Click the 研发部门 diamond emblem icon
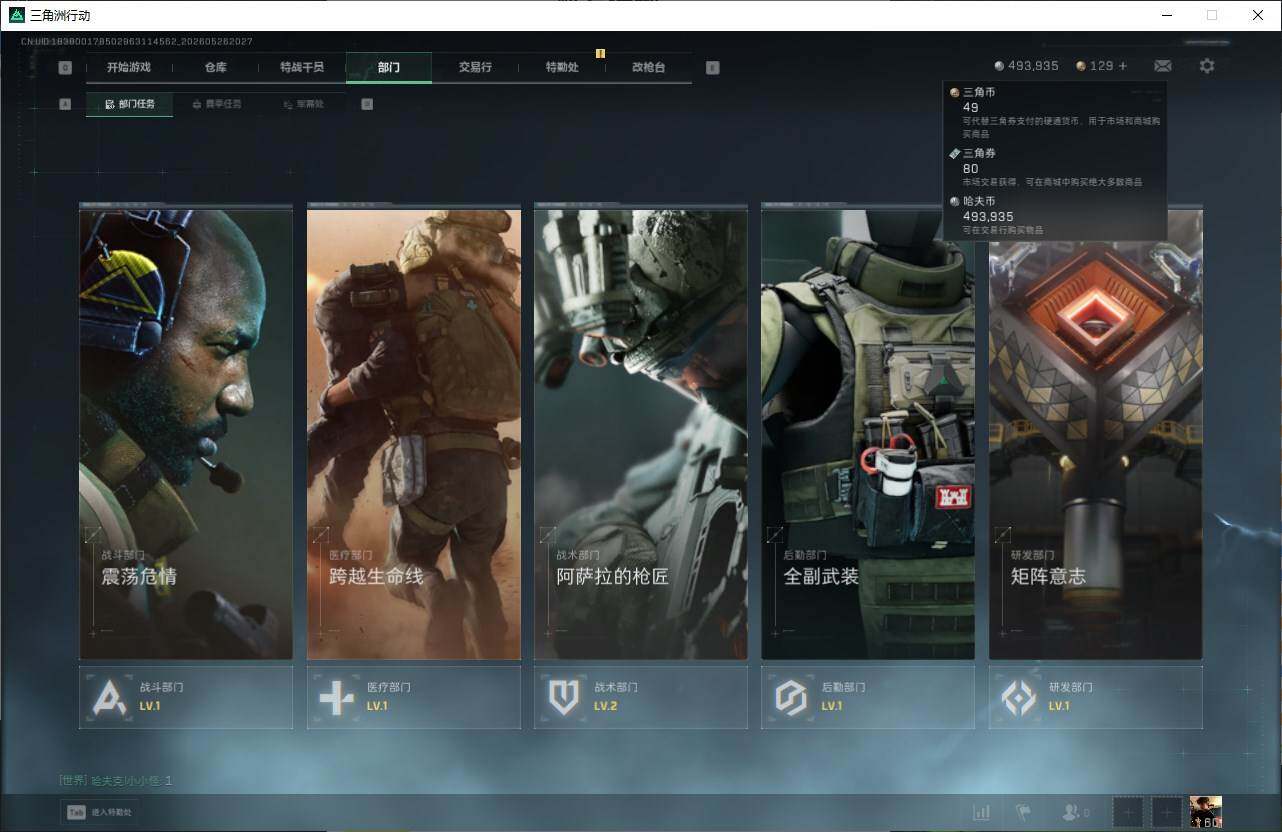The image size is (1282, 832). pyautogui.click(x=1019, y=697)
